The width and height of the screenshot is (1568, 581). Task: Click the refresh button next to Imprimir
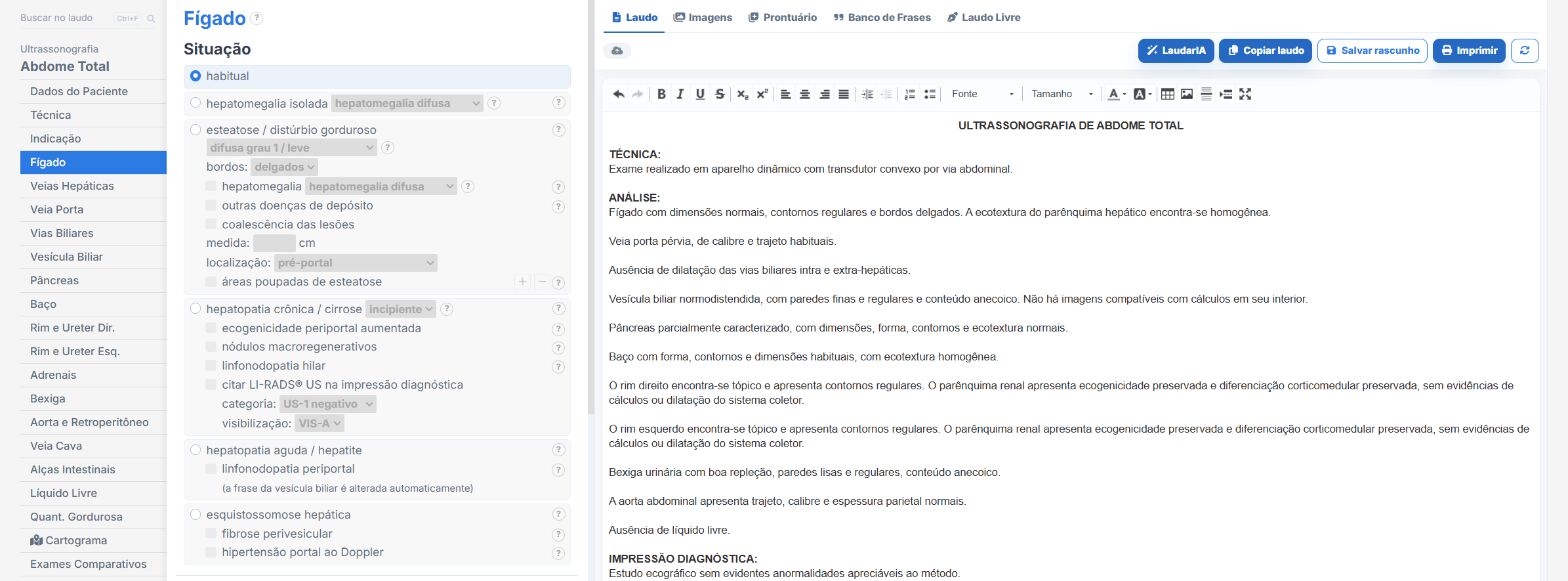[1525, 50]
